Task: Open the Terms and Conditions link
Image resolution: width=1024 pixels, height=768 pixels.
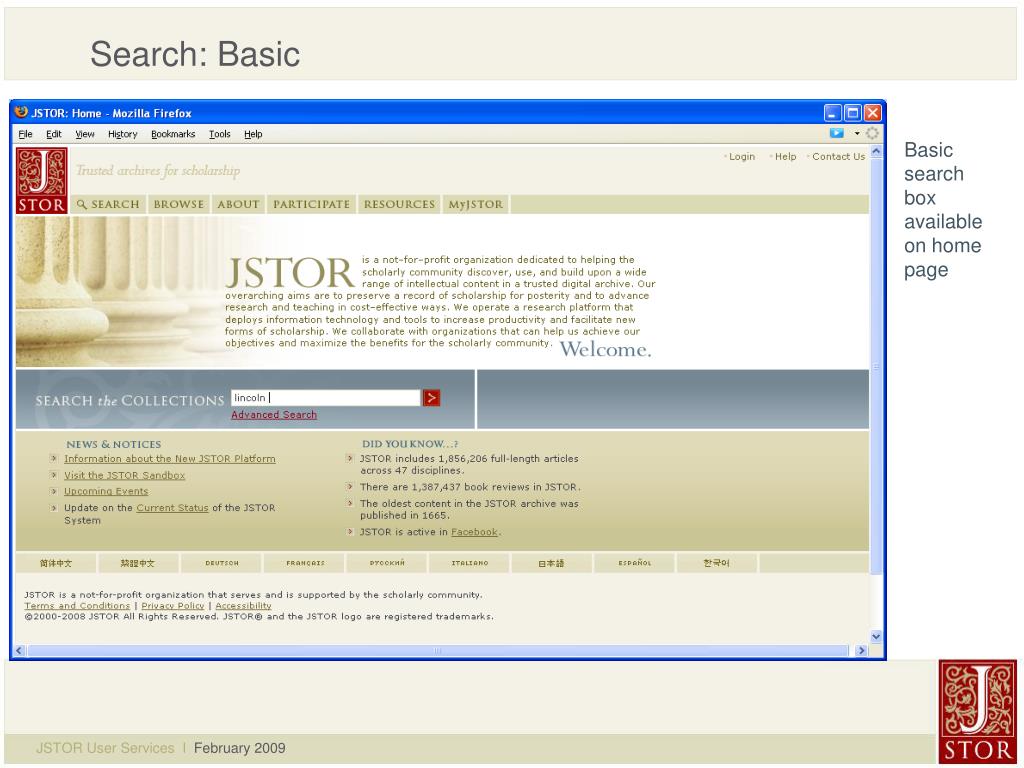Action: 77,606
